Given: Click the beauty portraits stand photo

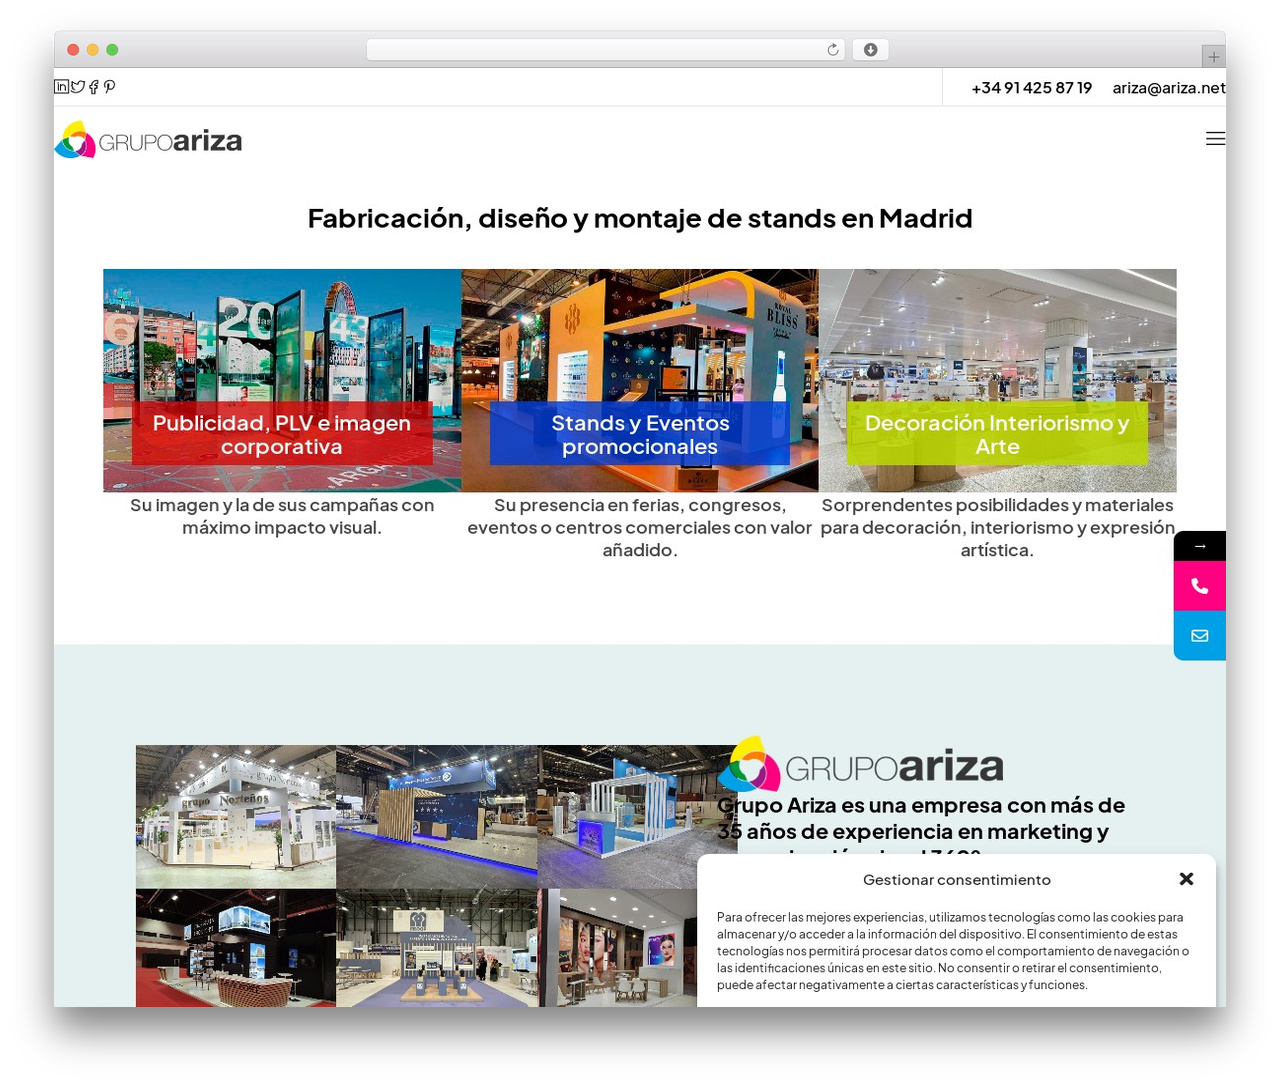Looking at the screenshot, I should [618, 948].
